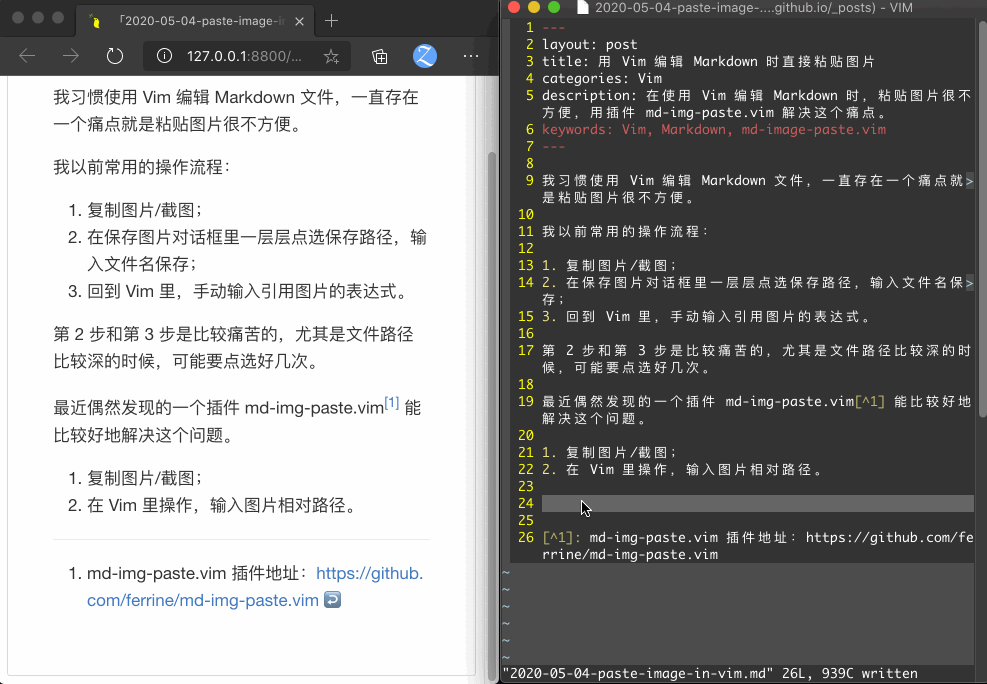Click the green zoom button of the VIM window
987x684 pixels.
554,8
